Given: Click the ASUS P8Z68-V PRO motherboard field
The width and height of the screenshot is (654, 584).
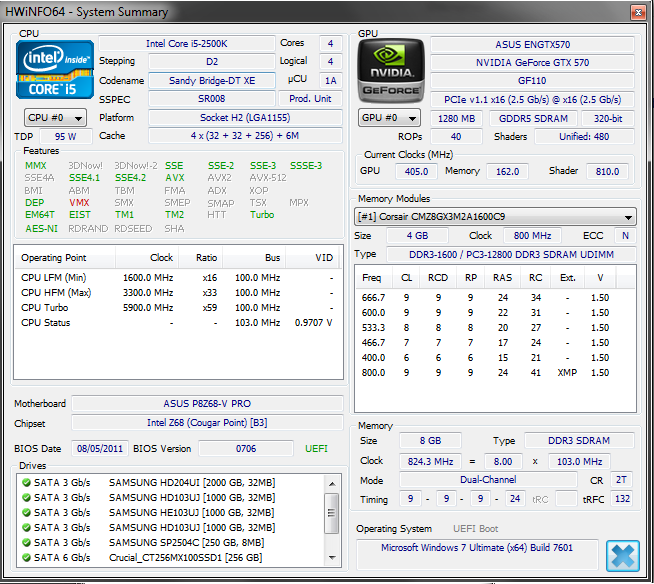Looking at the screenshot, I should (x=207, y=404).
